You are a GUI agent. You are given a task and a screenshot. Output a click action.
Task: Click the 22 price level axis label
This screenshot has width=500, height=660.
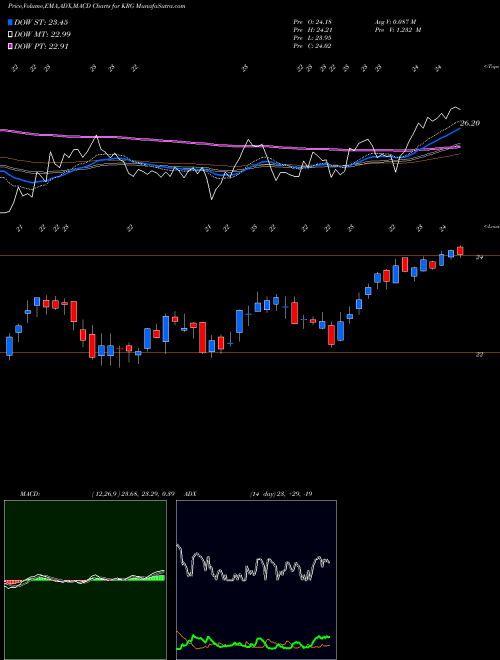(479, 355)
